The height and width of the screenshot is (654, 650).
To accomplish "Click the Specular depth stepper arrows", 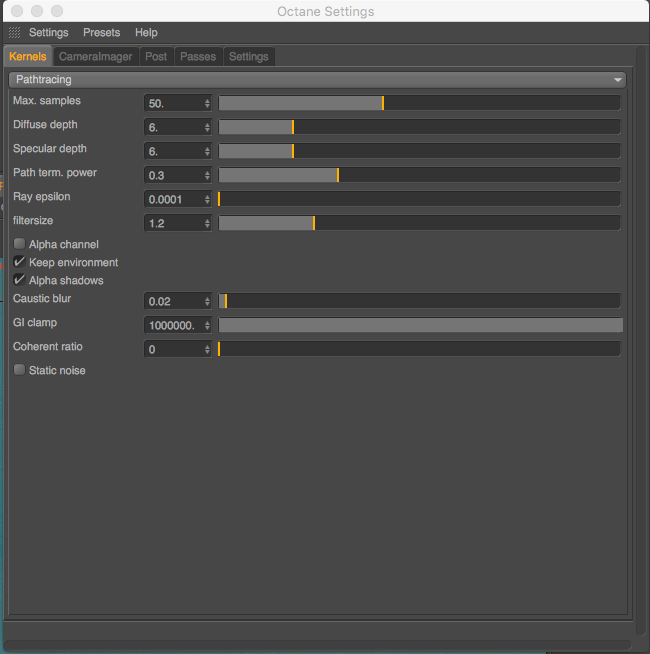I will click(x=207, y=151).
